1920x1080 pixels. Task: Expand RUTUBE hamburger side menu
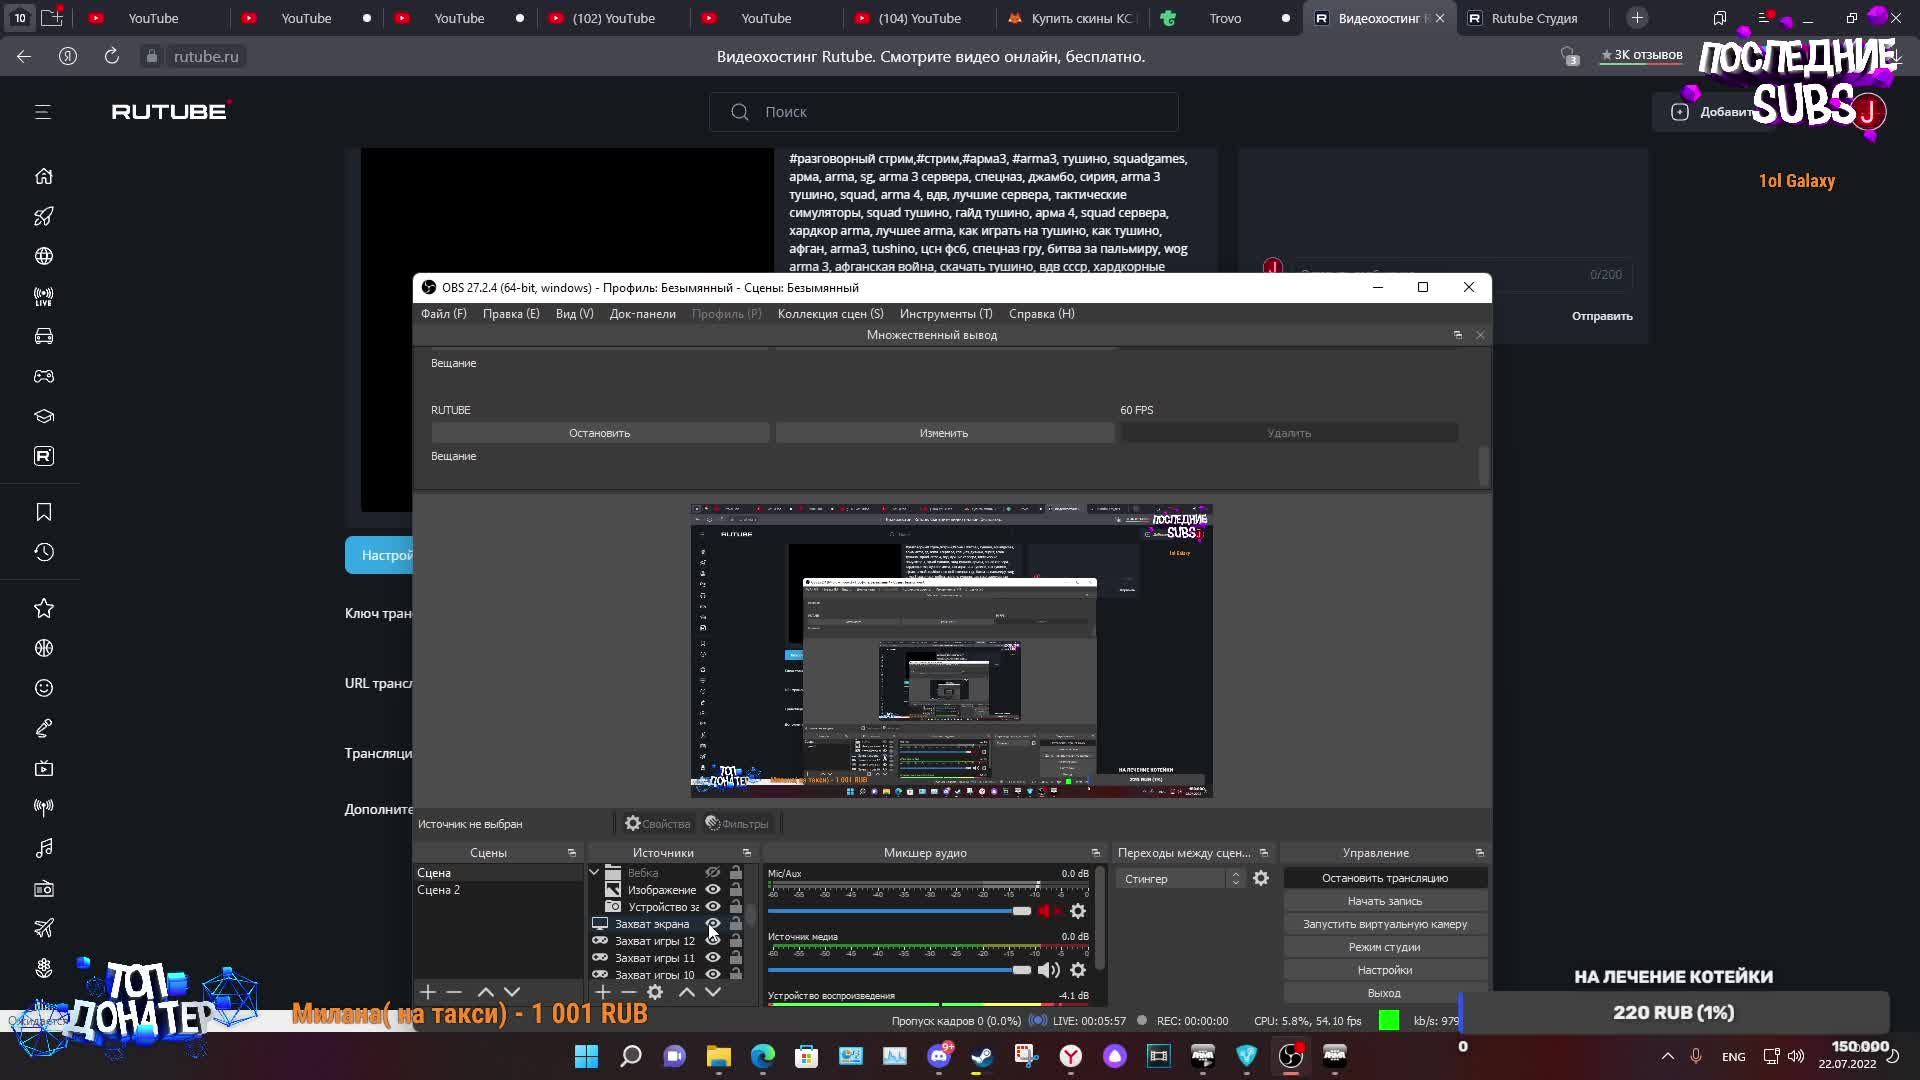(43, 112)
